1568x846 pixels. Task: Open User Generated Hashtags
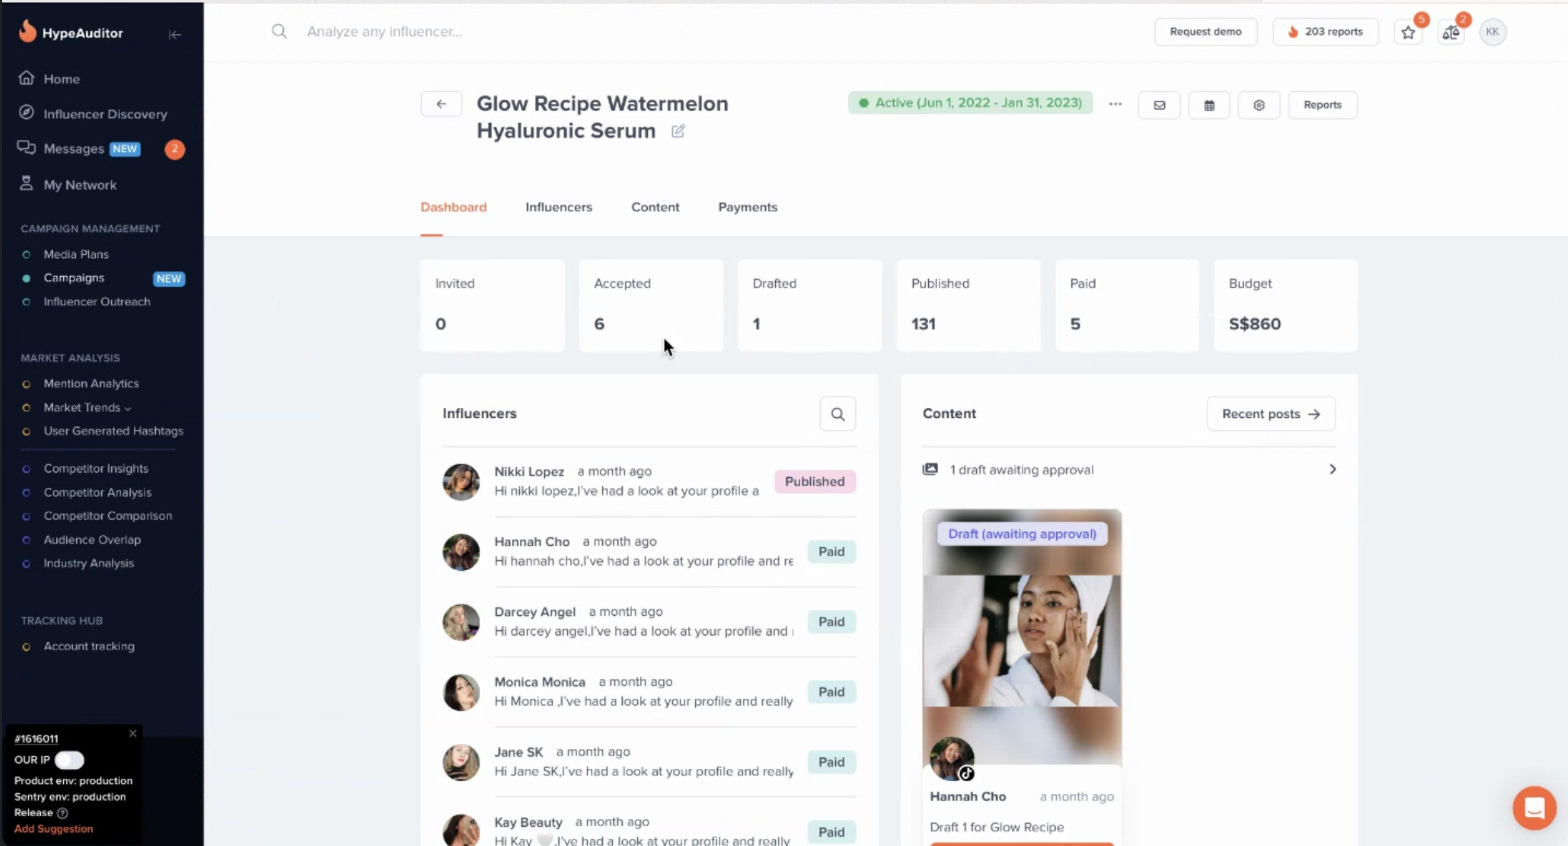[113, 431]
